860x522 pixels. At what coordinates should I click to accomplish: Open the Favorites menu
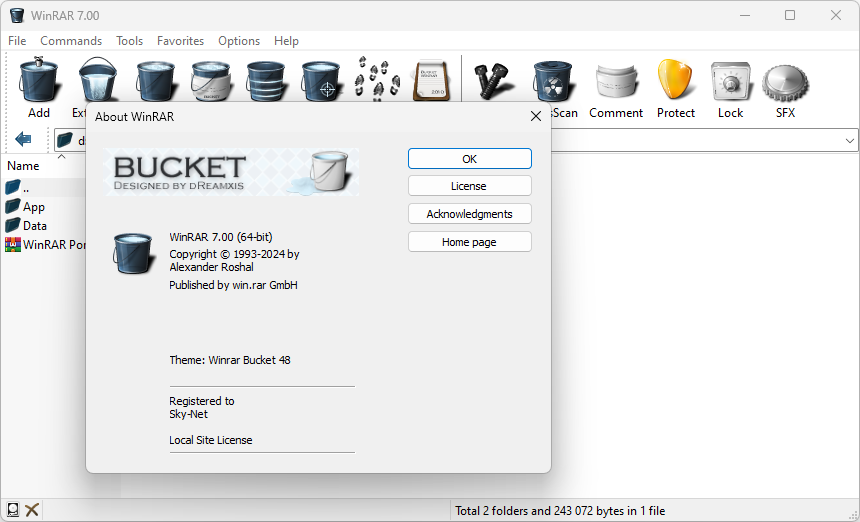coord(180,41)
